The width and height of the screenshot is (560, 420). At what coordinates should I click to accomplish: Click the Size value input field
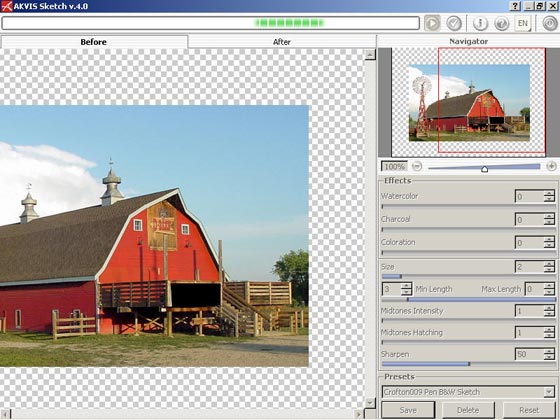[x=530, y=267]
